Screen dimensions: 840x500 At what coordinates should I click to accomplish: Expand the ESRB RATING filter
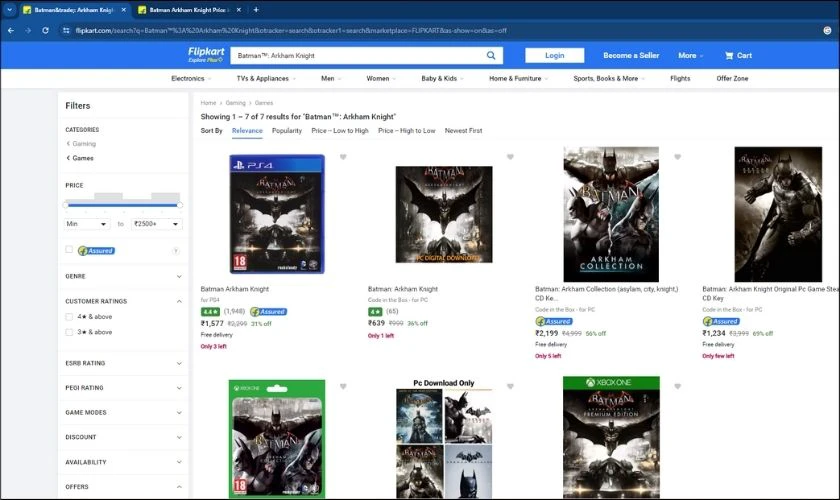[123, 363]
